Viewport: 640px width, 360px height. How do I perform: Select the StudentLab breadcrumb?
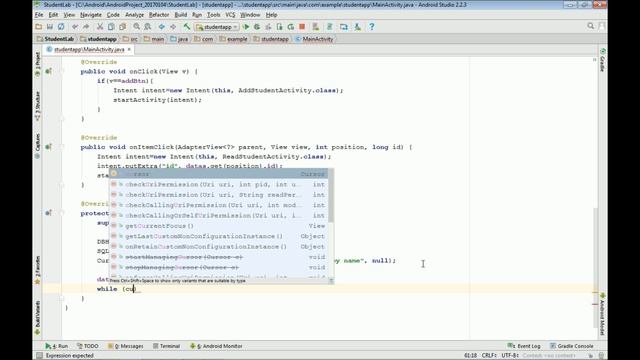coord(56,39)
